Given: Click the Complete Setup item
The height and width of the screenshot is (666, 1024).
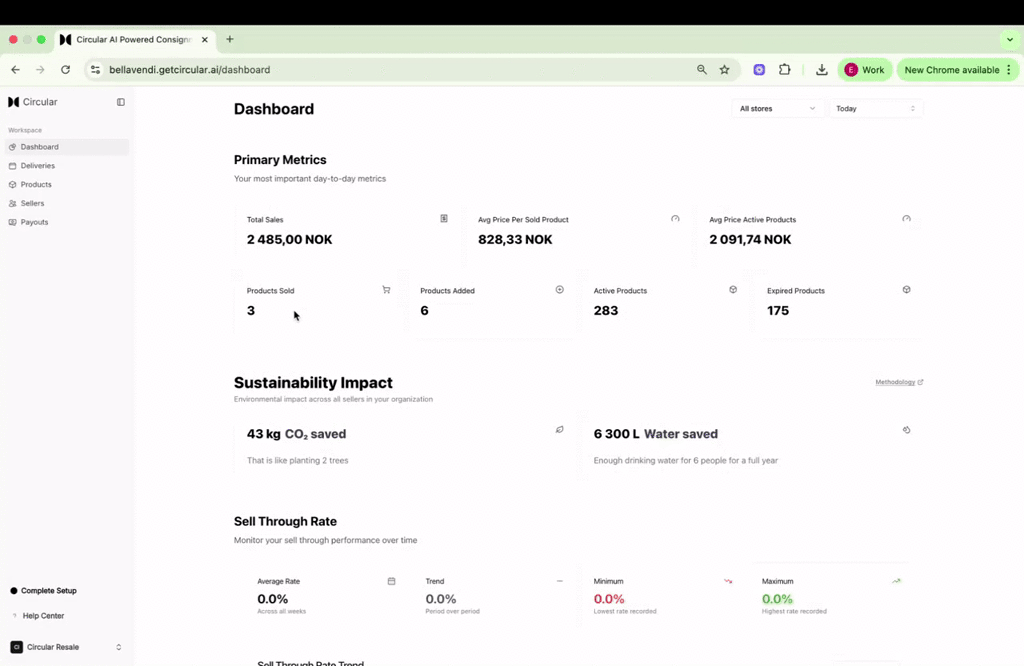Looking at the screenshot, I should (x=44, y=591).
